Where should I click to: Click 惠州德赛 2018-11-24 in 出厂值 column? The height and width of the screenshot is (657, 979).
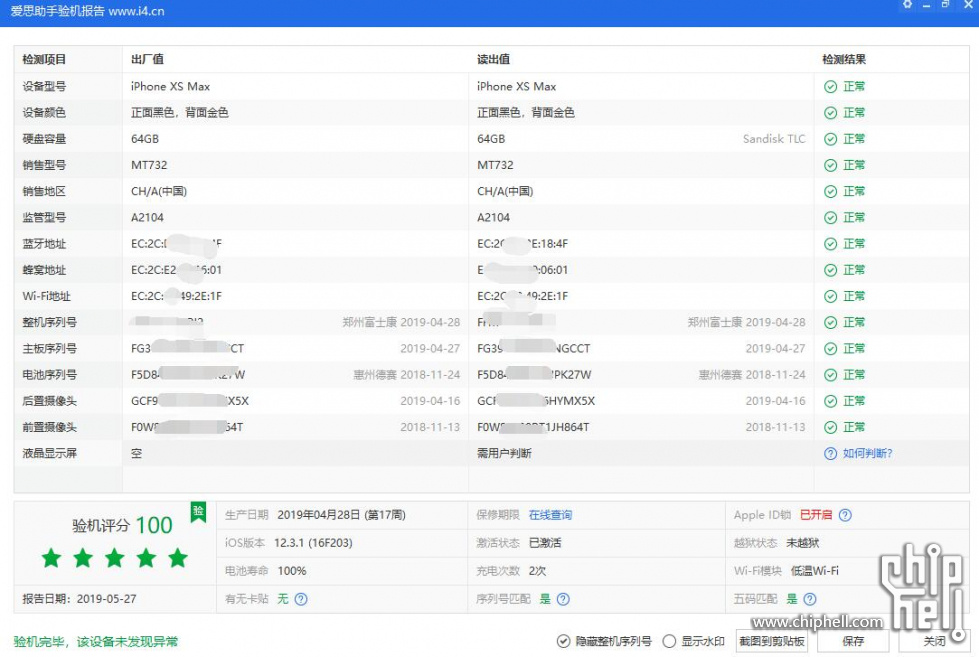(x=406, y=375)
